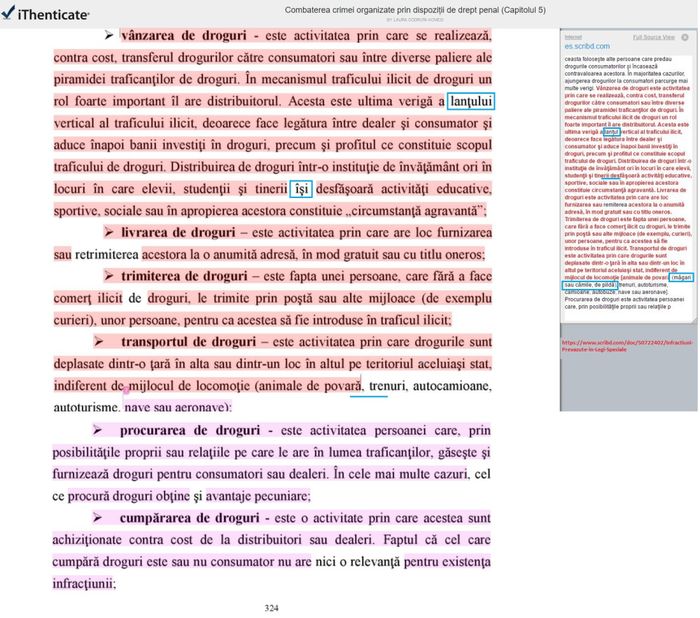Click the unhighlighted word retrimiterea
This screenshot has width=700, height=618.
point(107,255)
